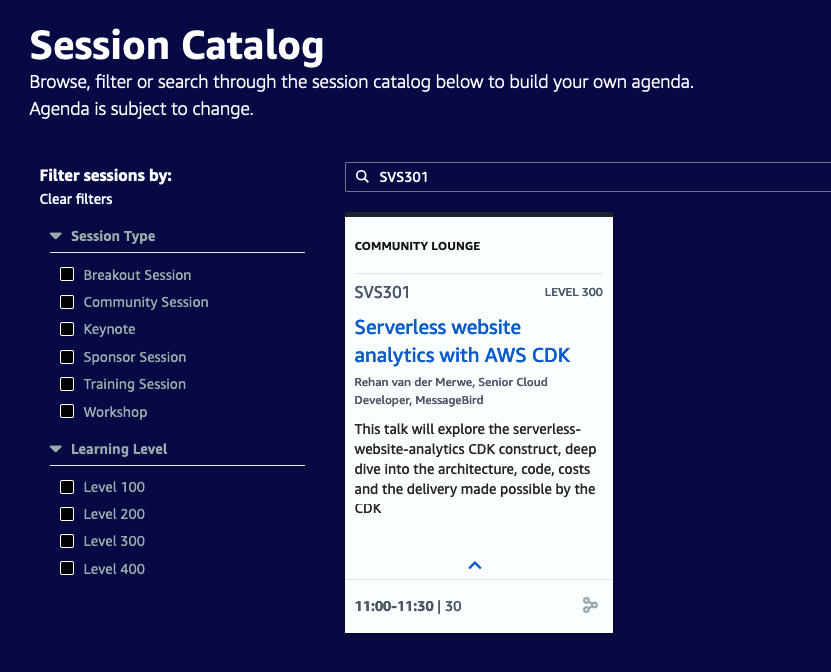Click the LEVEL 300 label on card
Image resolution: width=831 pixels, height=672 pixels.
[573, 292]
